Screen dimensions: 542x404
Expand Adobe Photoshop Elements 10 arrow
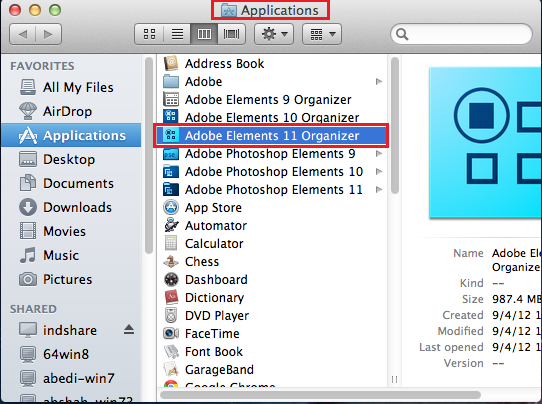[379, 171]
